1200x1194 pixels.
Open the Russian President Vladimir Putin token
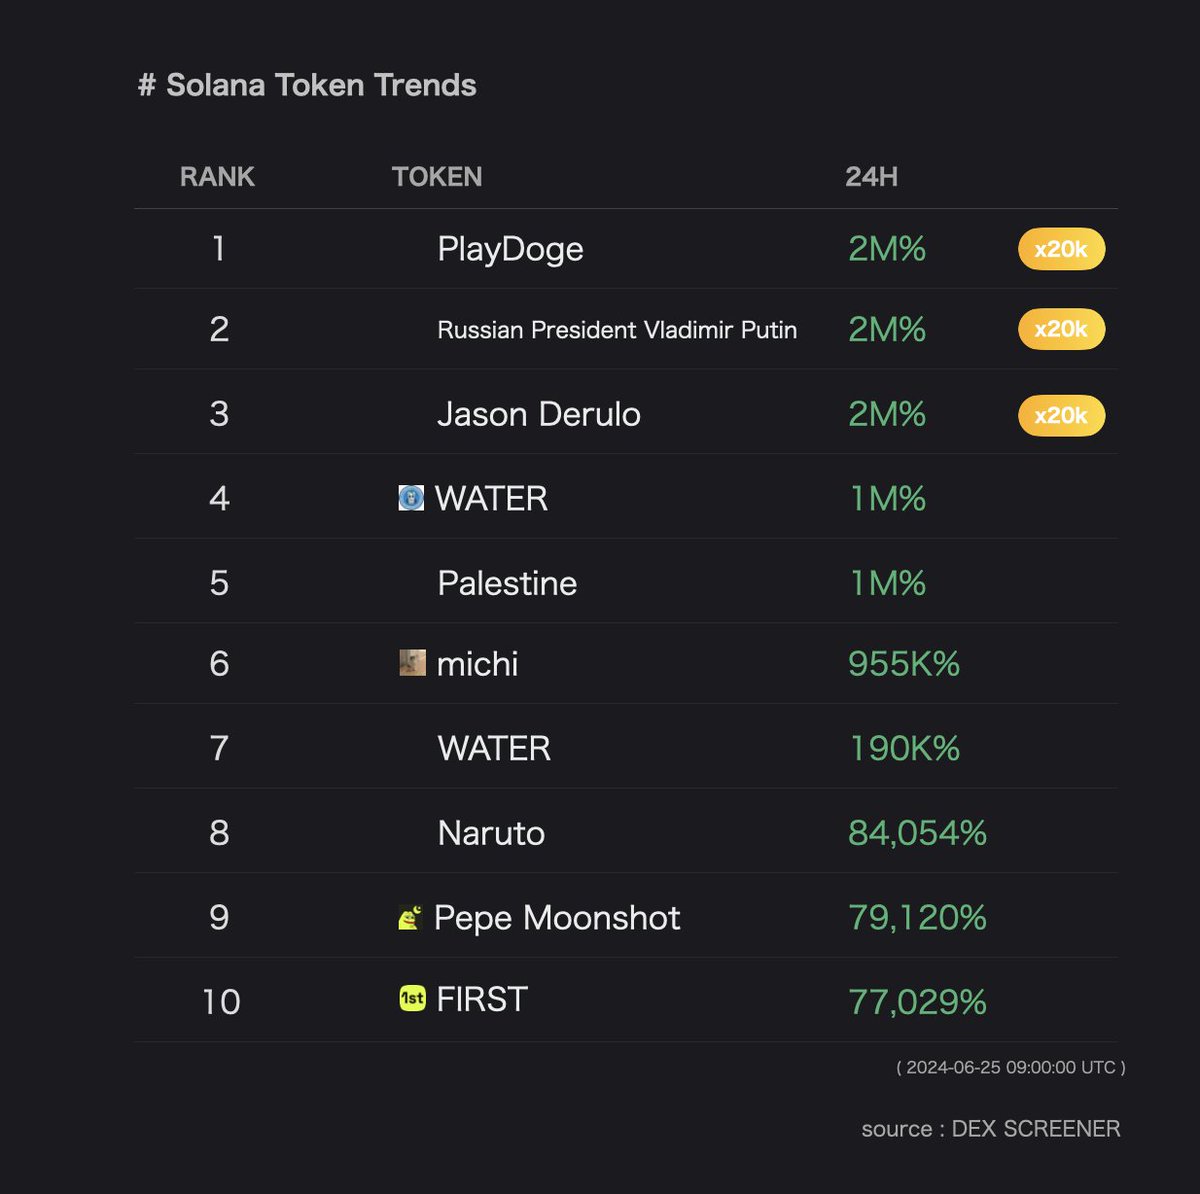[617, 330]
